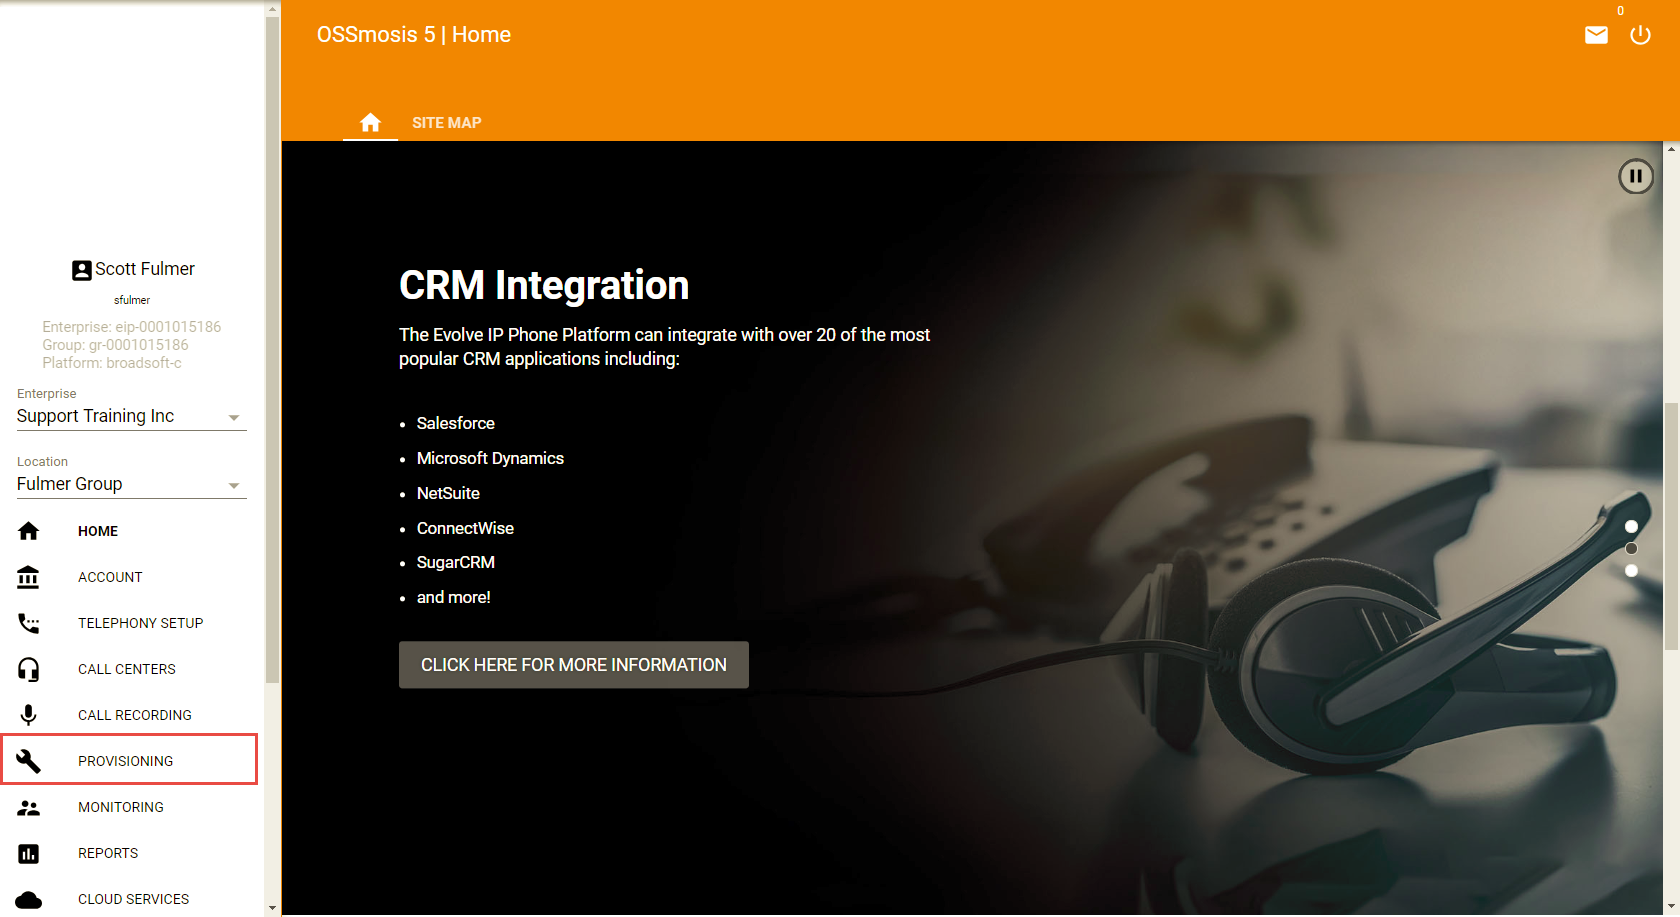
Task: Click the power logout icon
Action: (x=1640, y=36)
